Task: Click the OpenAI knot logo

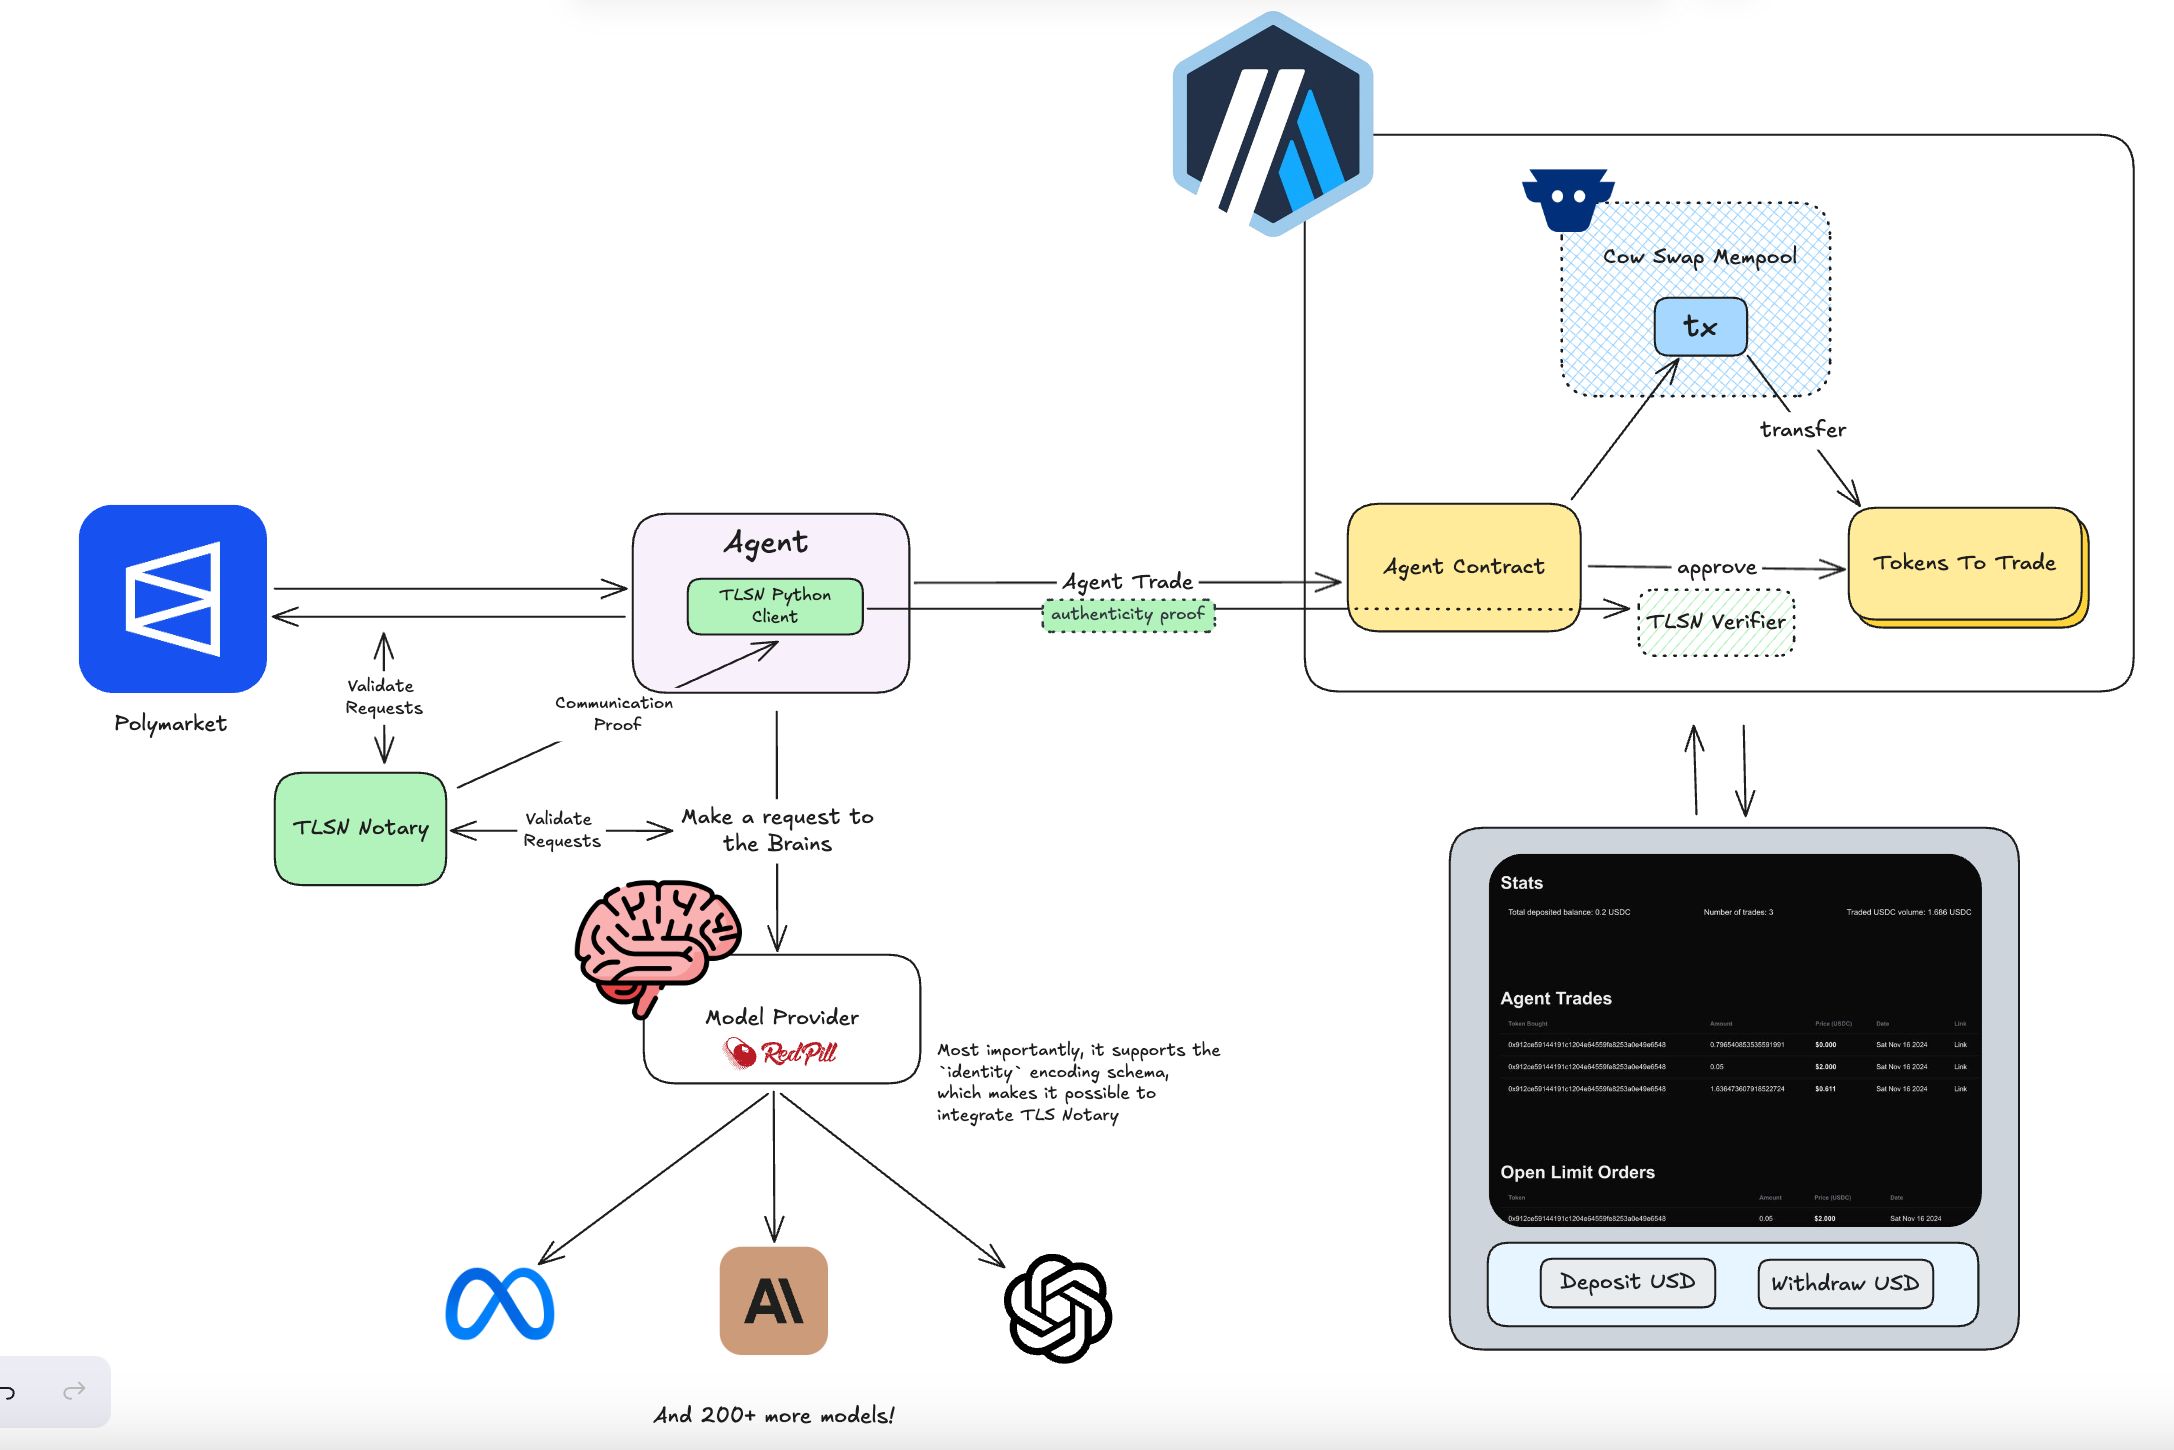Action: coord(1058,1308)
